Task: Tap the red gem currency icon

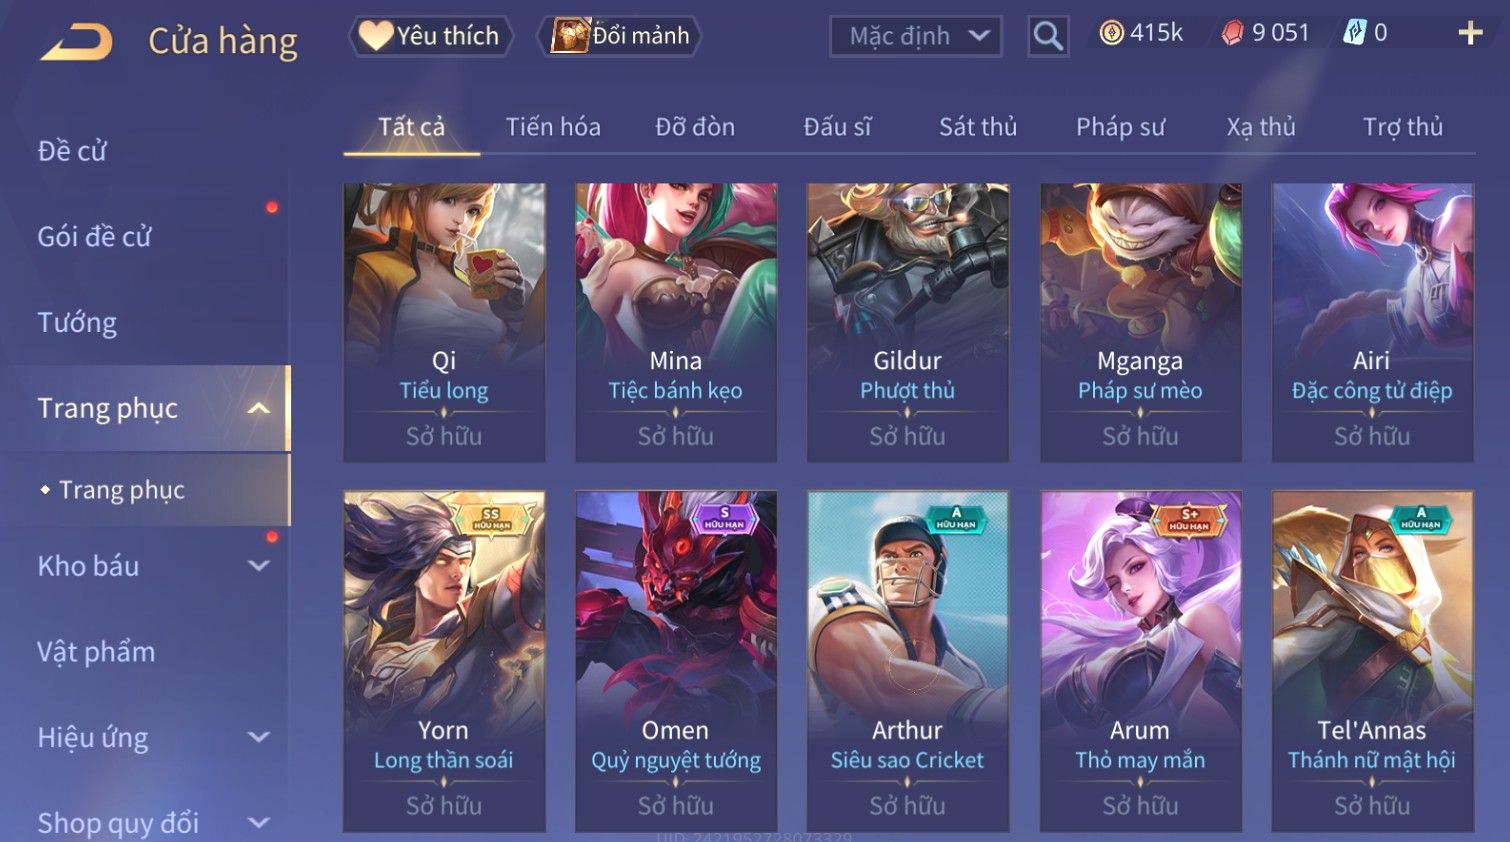Action: click(x=1232, y=33)
